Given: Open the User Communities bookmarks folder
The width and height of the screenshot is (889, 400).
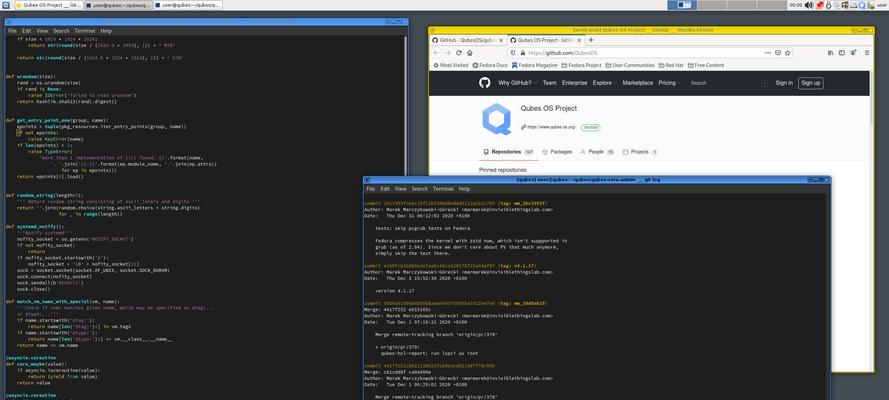Looking at the screenshot, I should [x=629, y=65].
